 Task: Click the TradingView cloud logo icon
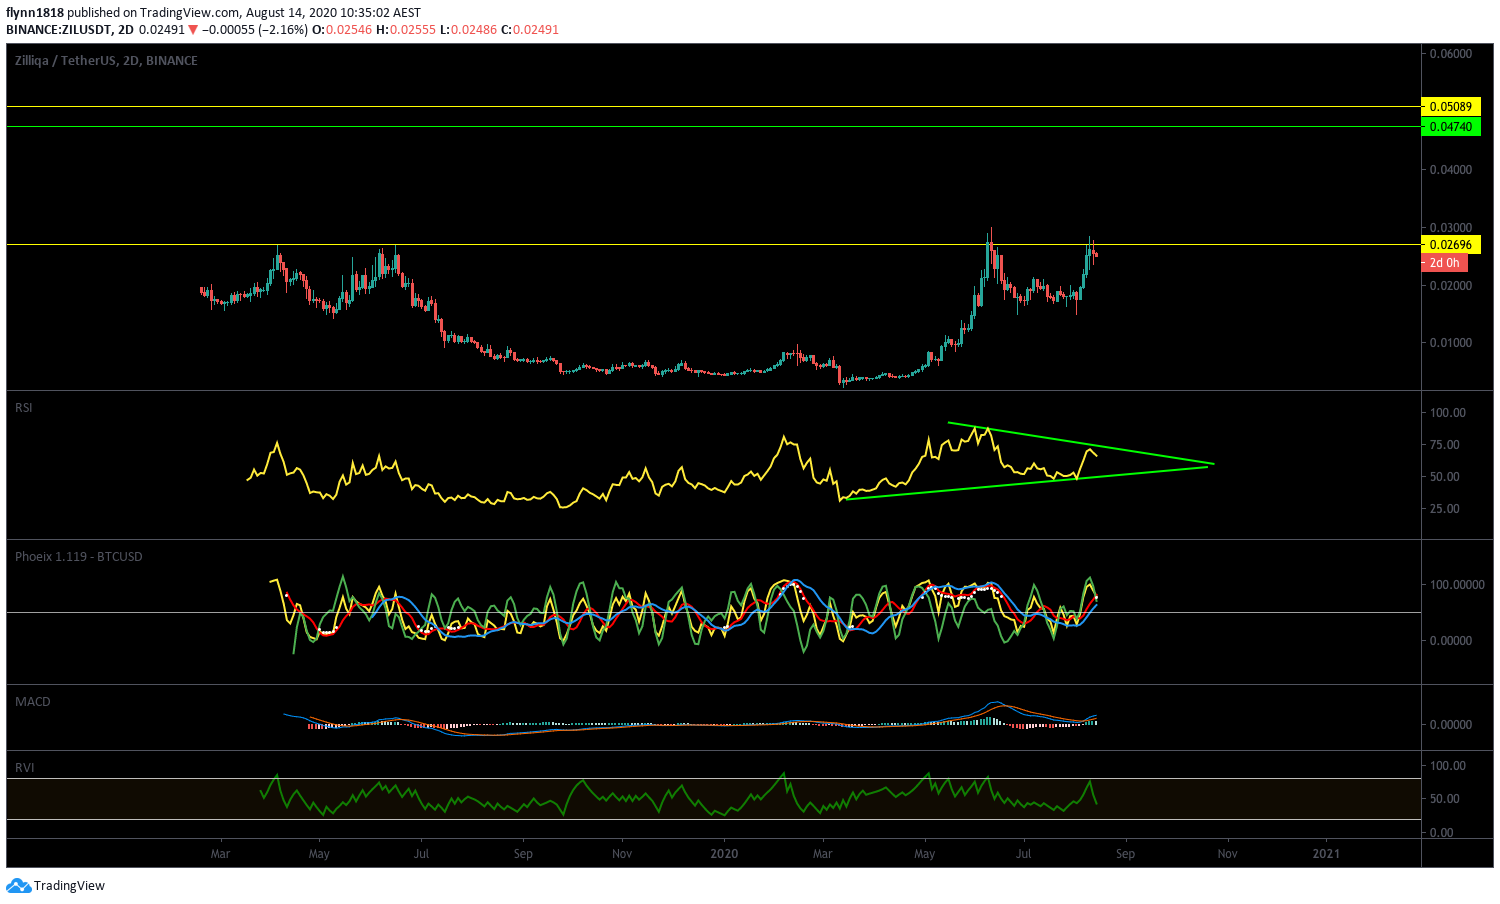coord(18,886)
